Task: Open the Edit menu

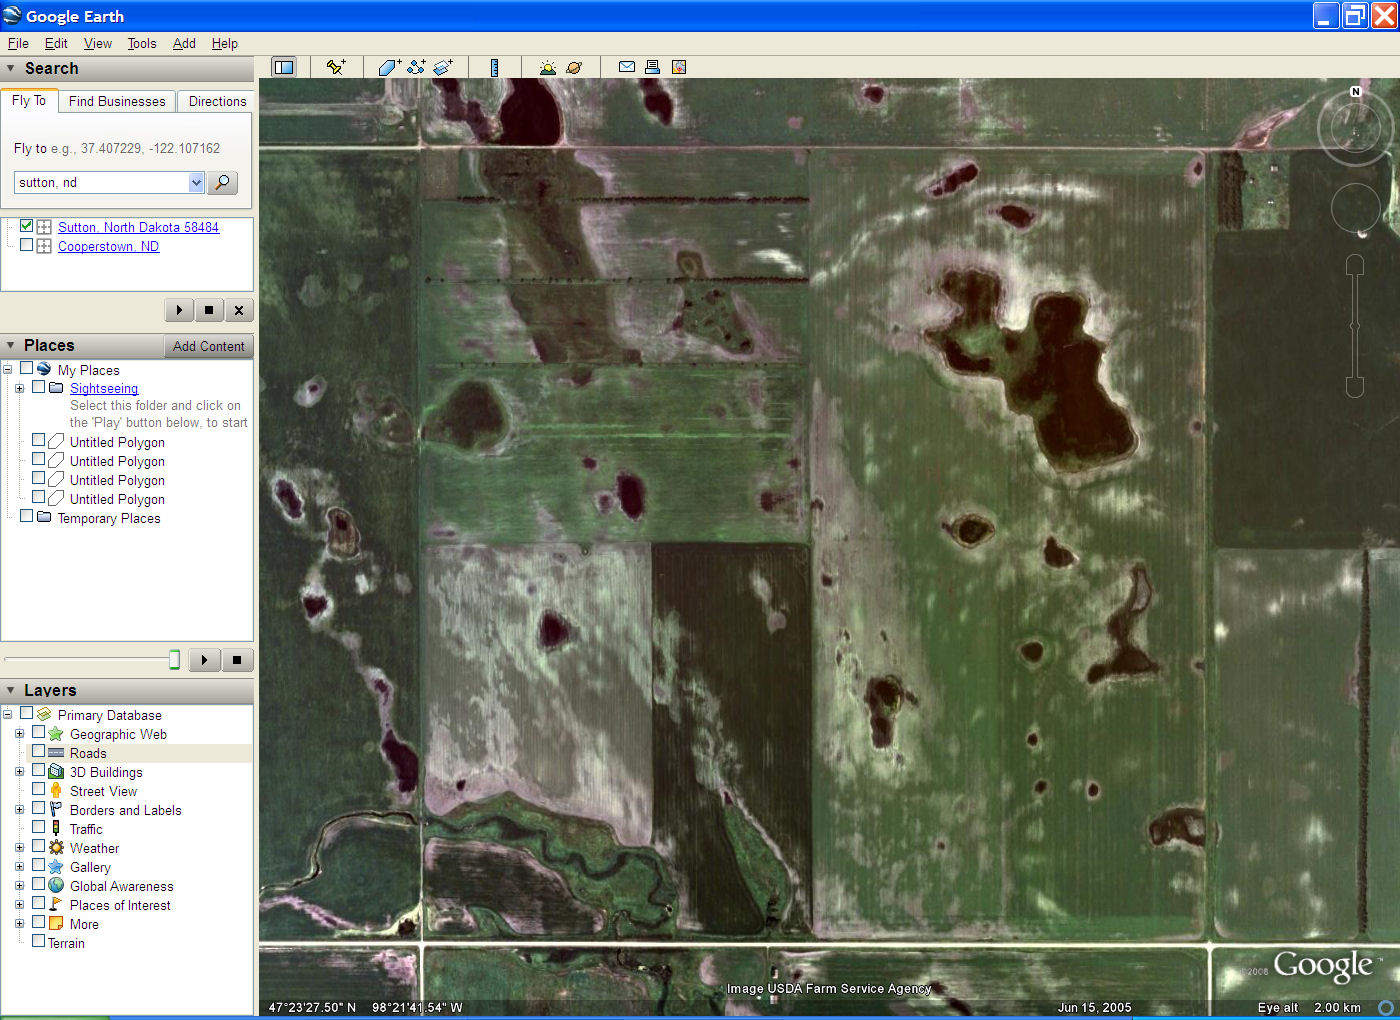Action: click(x=56, y=43)
